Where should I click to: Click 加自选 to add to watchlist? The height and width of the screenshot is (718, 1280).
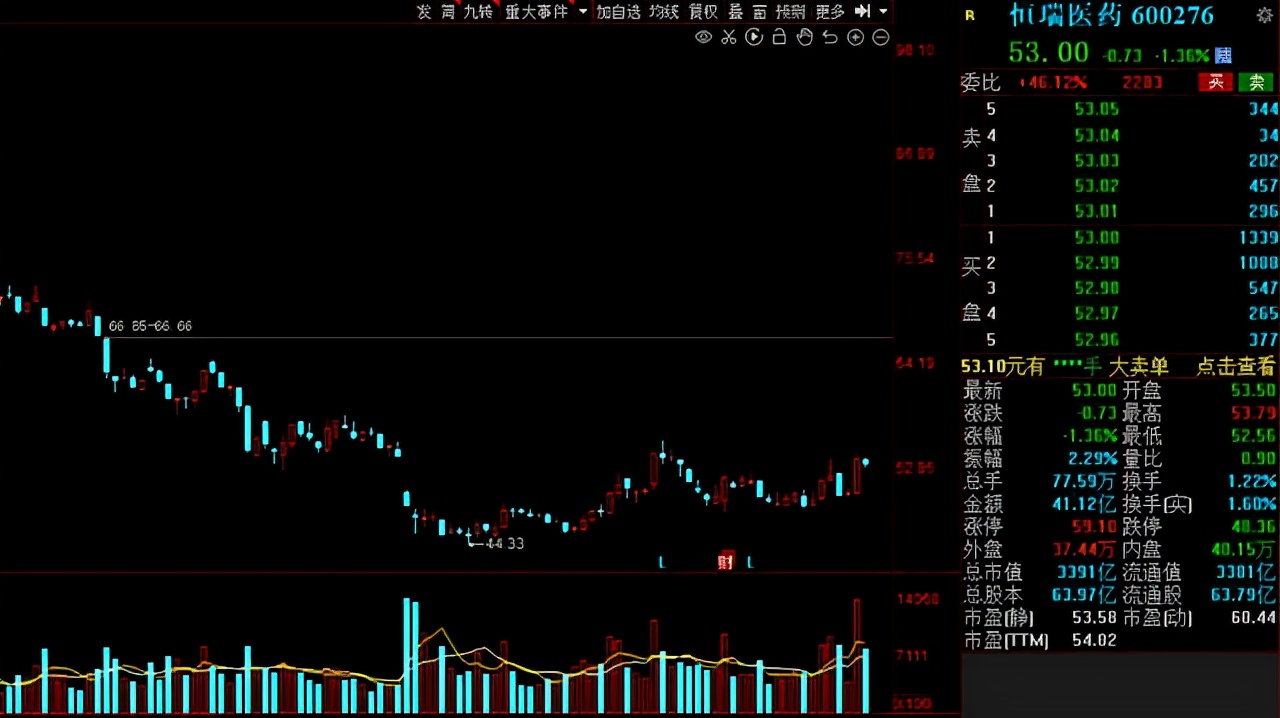(x=618, y=12)
